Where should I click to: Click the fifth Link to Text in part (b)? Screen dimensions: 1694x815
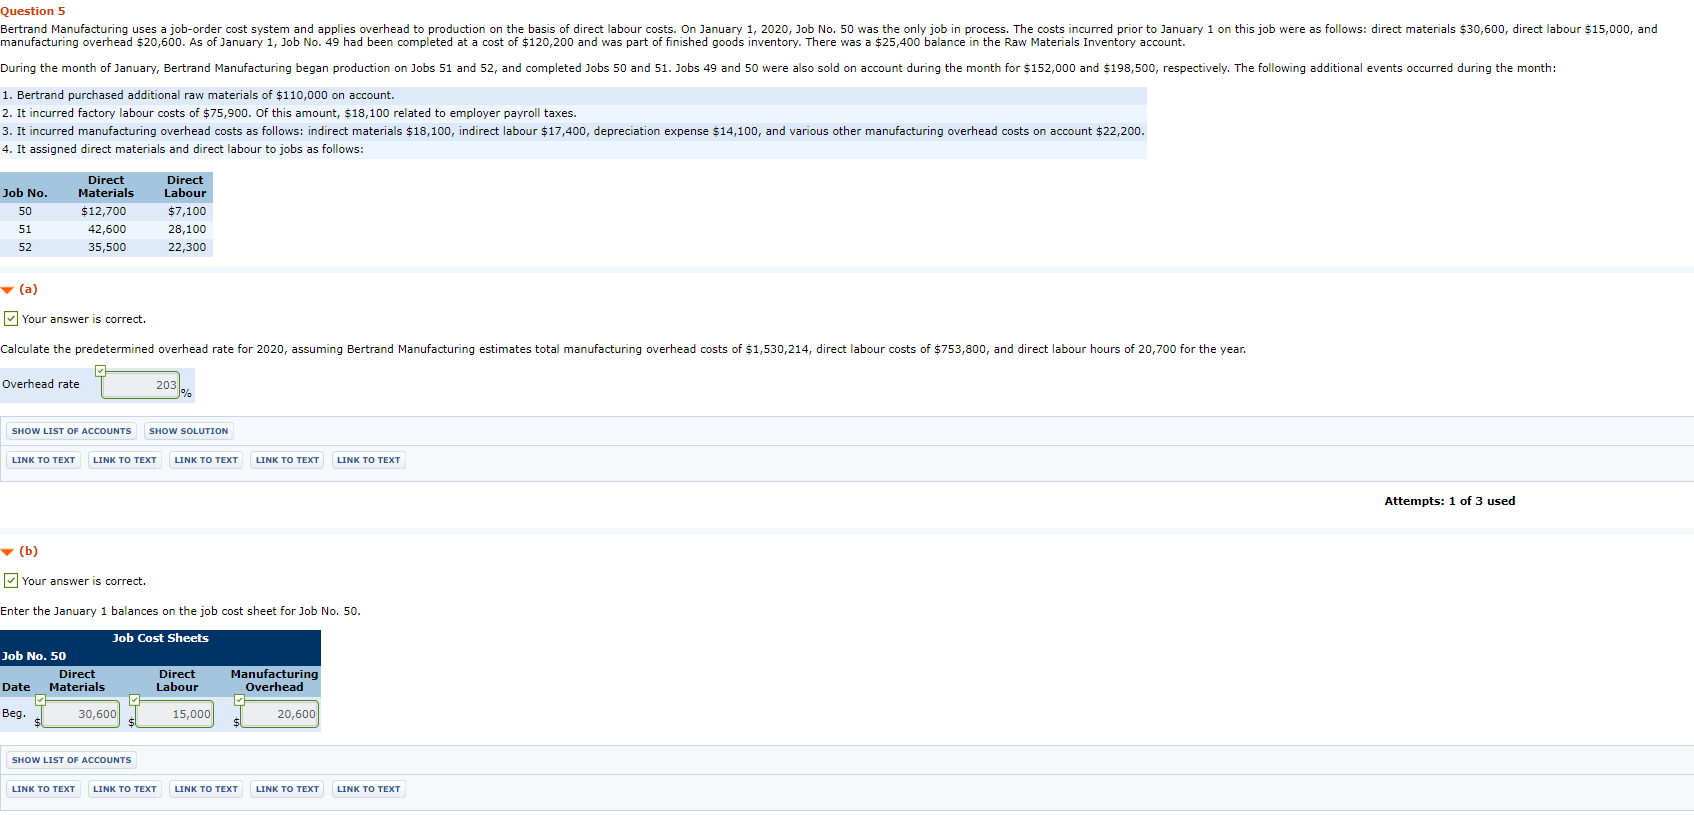(x=369, y=789)
